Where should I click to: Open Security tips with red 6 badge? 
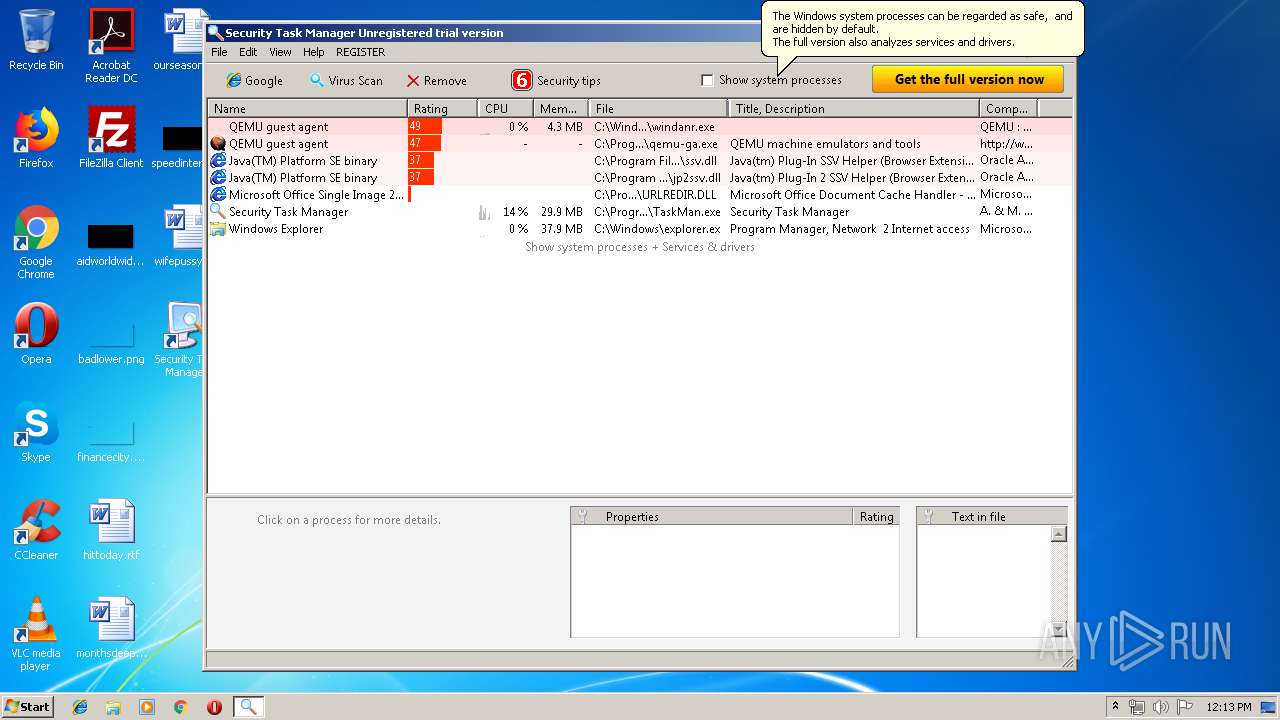[x=556, y=80]
